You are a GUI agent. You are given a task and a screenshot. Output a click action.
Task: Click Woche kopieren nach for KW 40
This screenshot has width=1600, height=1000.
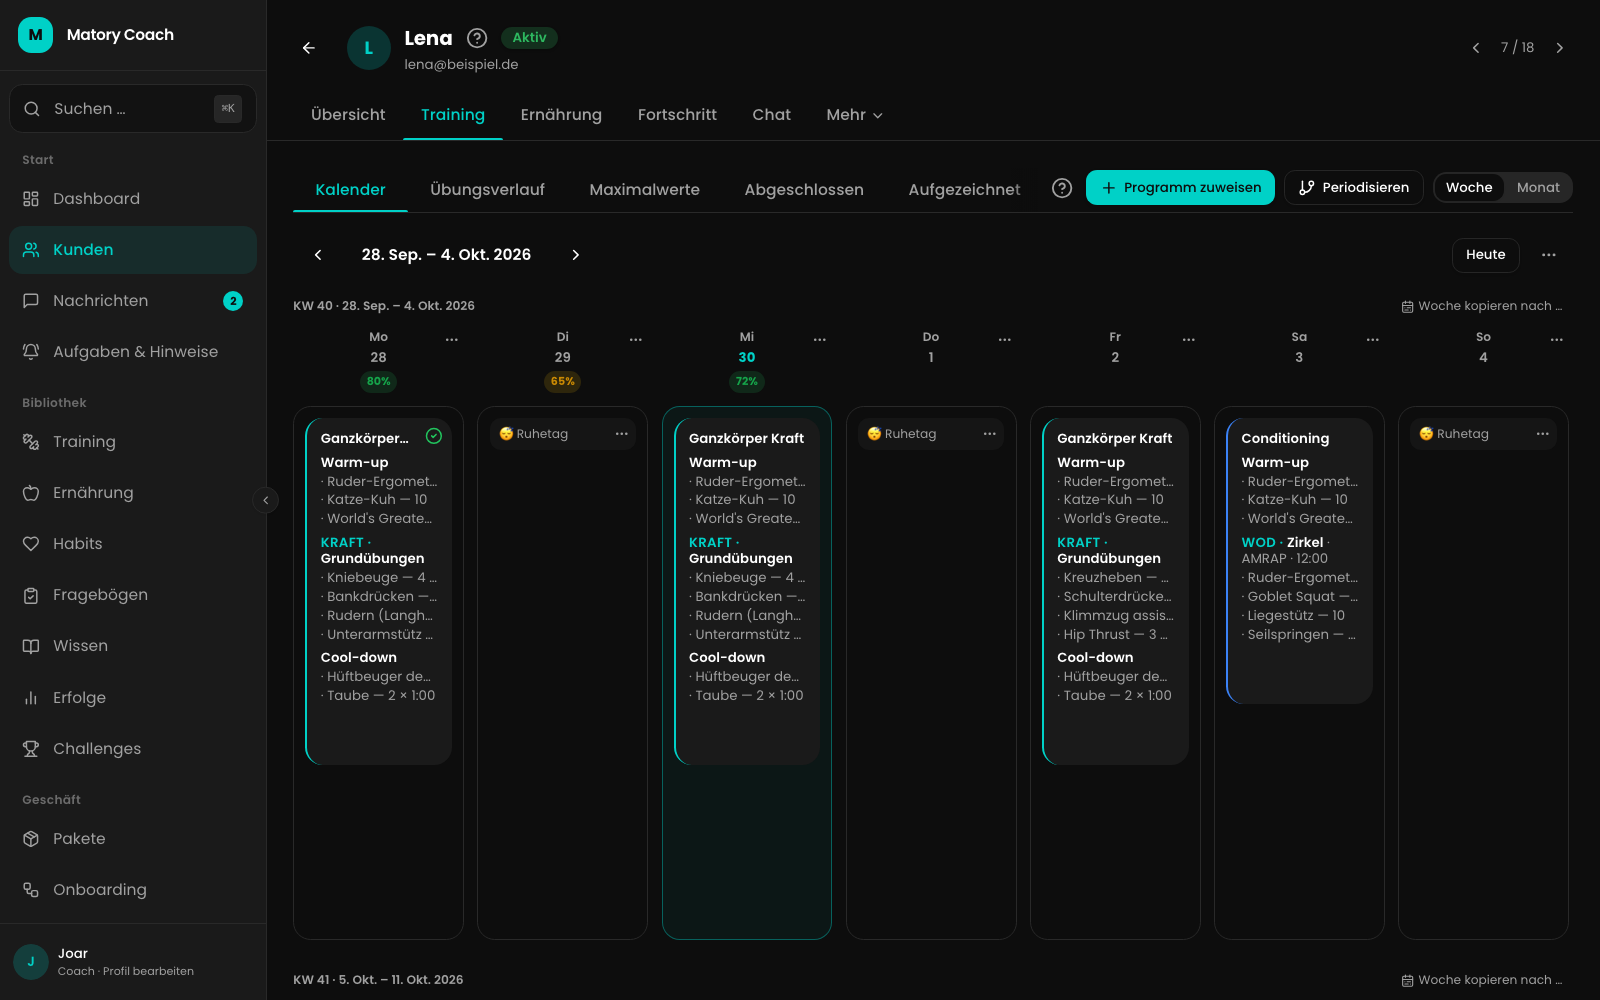click(1482, 306)
